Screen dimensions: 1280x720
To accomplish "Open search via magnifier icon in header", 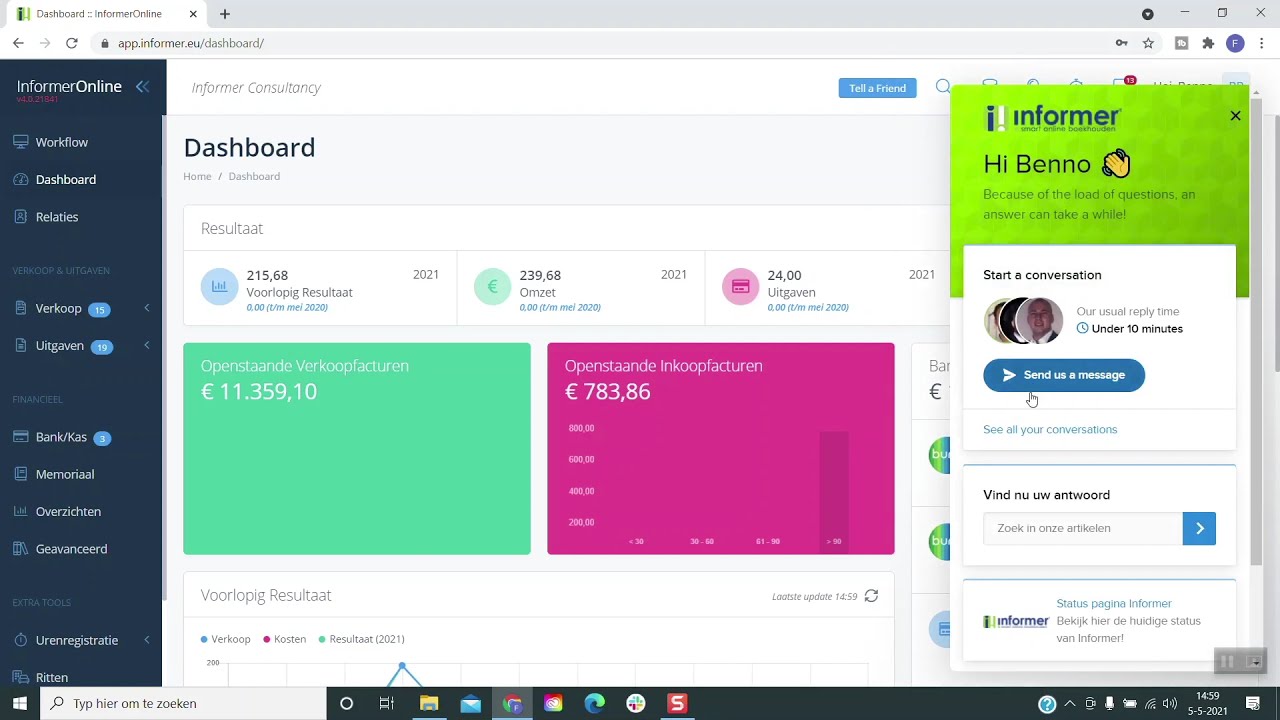I will pyautogui.click(x=943, y=87).
